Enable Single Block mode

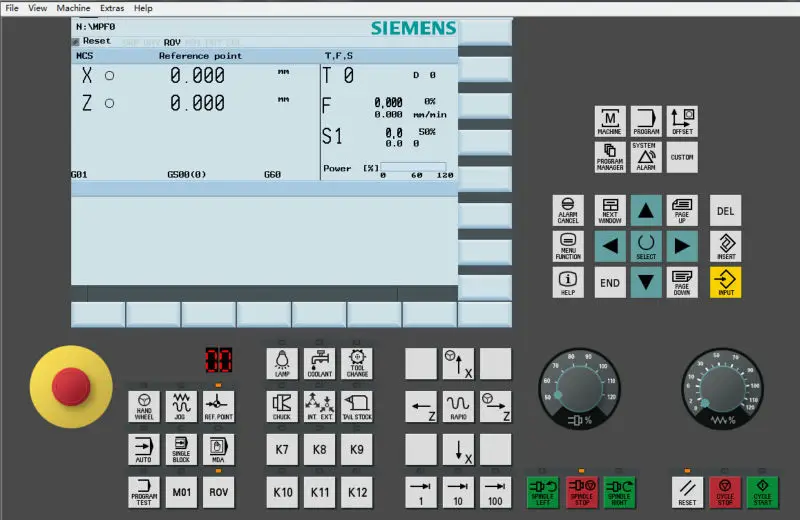click(181, 449)
